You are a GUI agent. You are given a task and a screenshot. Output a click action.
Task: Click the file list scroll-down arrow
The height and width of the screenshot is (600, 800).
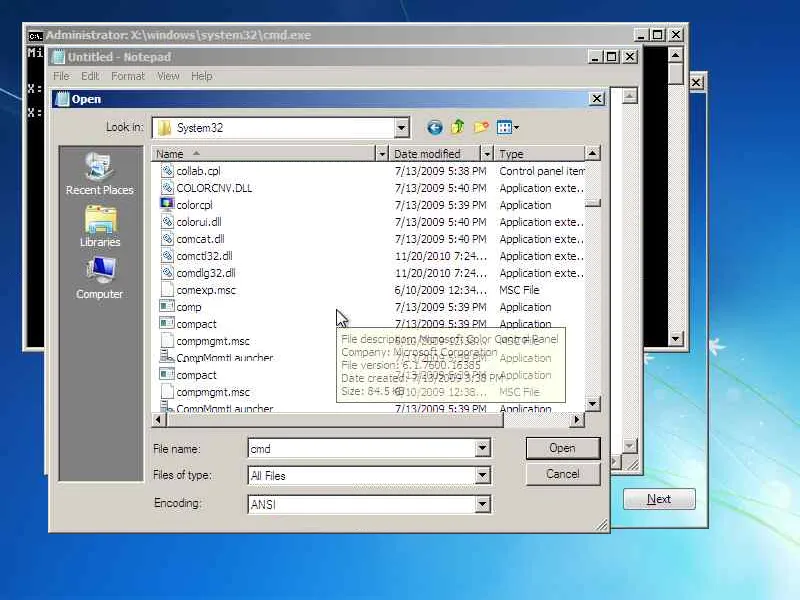(x=592, y=404)
